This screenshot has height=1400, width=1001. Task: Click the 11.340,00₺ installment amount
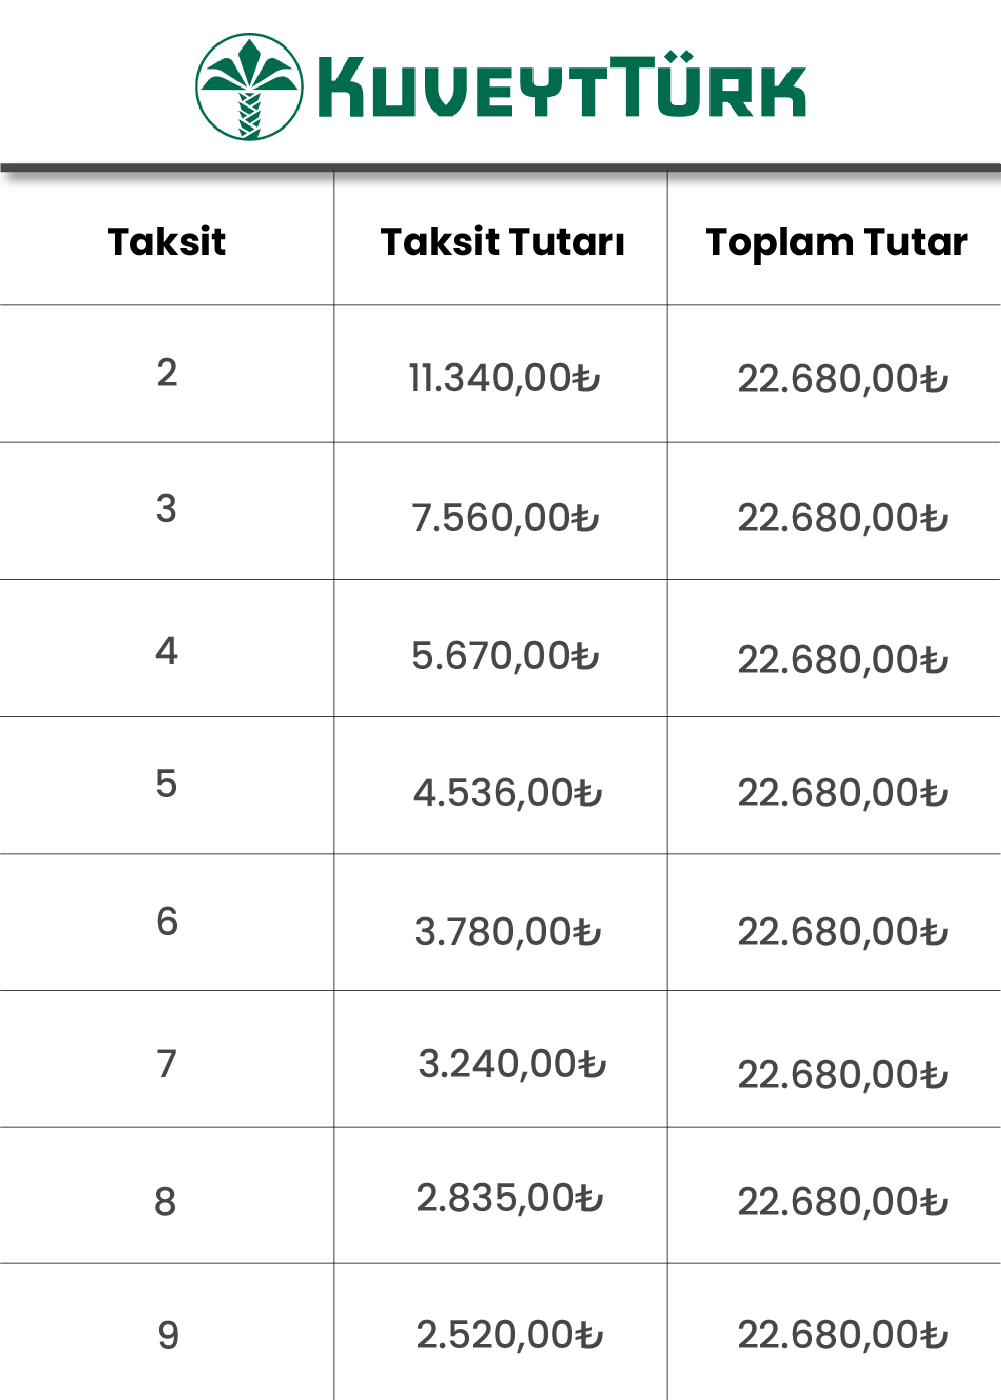click(504, 378)
